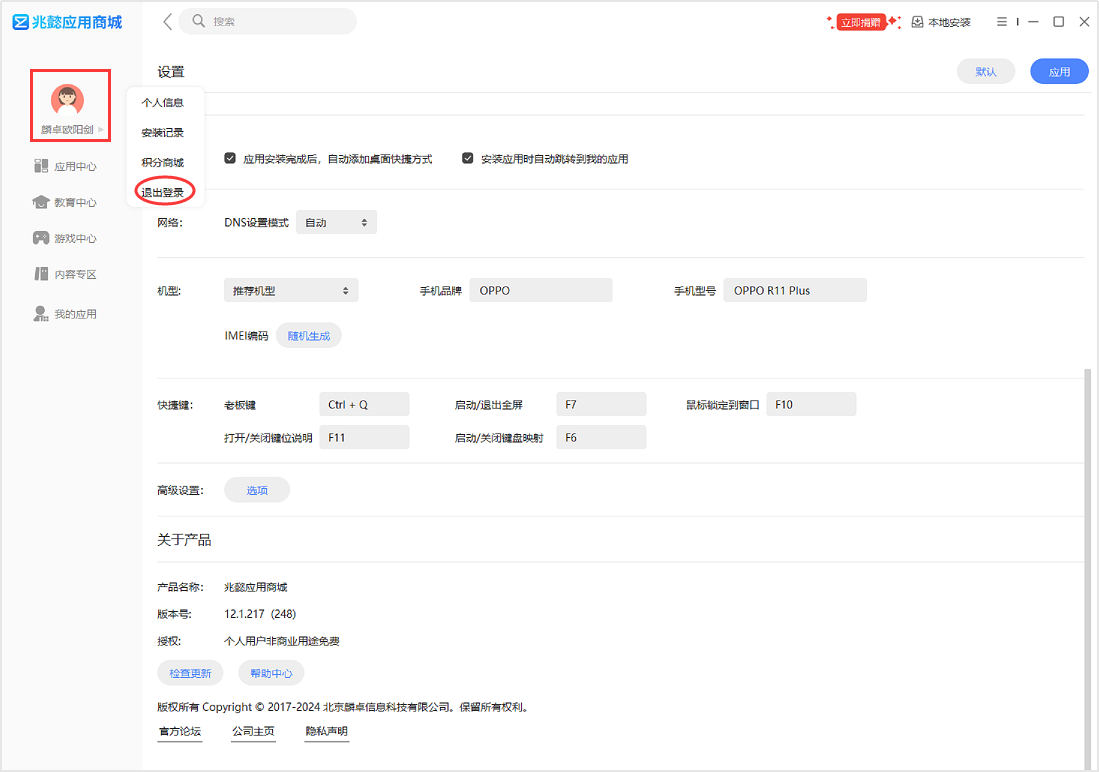Click the back arrow beside search
Image resolution: width=1099 pixels, height=772 pixels.
tap(167, 21)
